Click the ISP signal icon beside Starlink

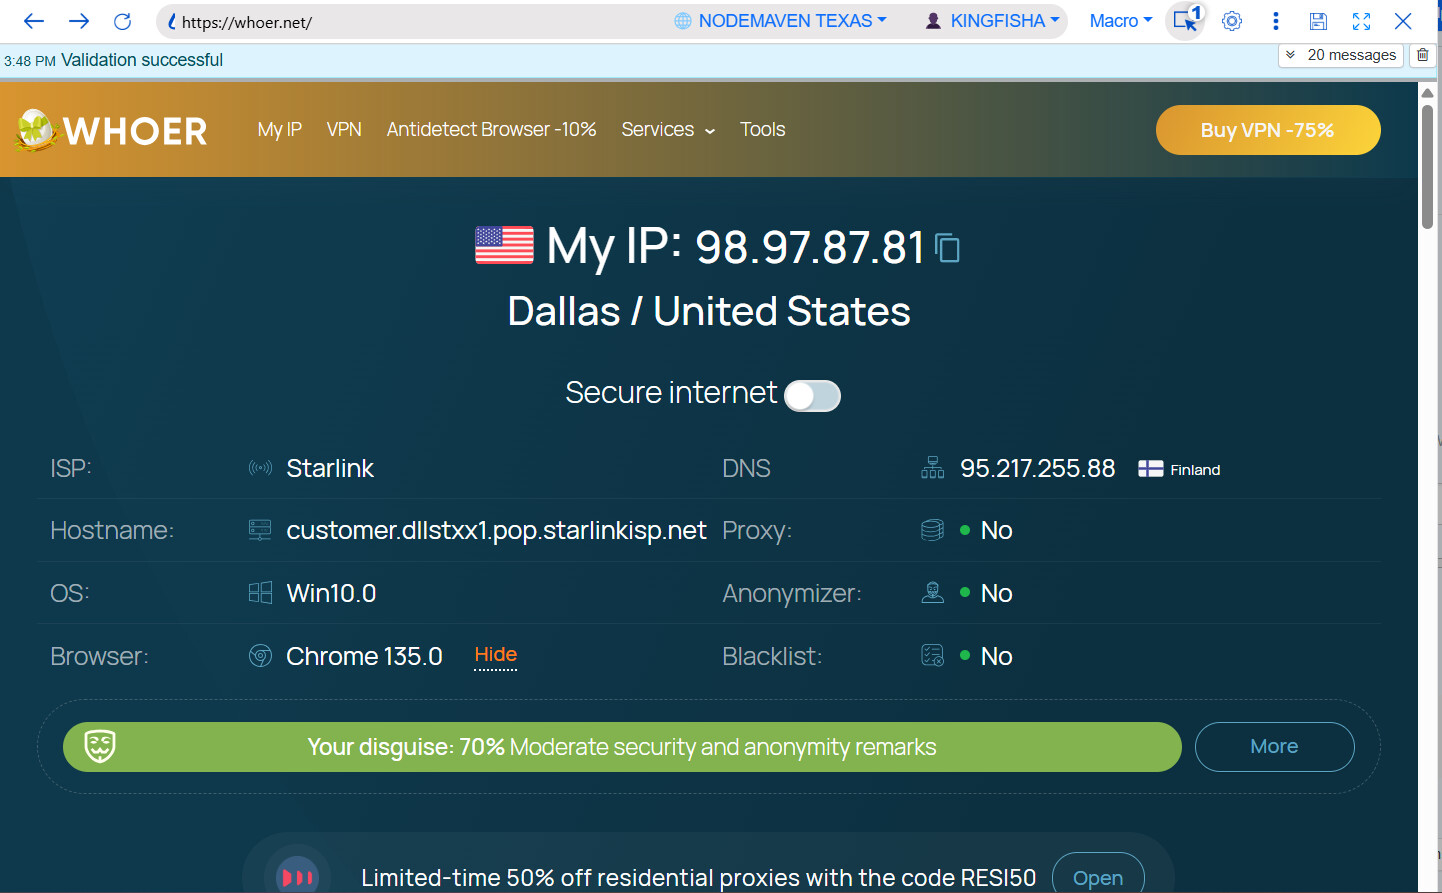pyautogui.click(x=260, y=468)
